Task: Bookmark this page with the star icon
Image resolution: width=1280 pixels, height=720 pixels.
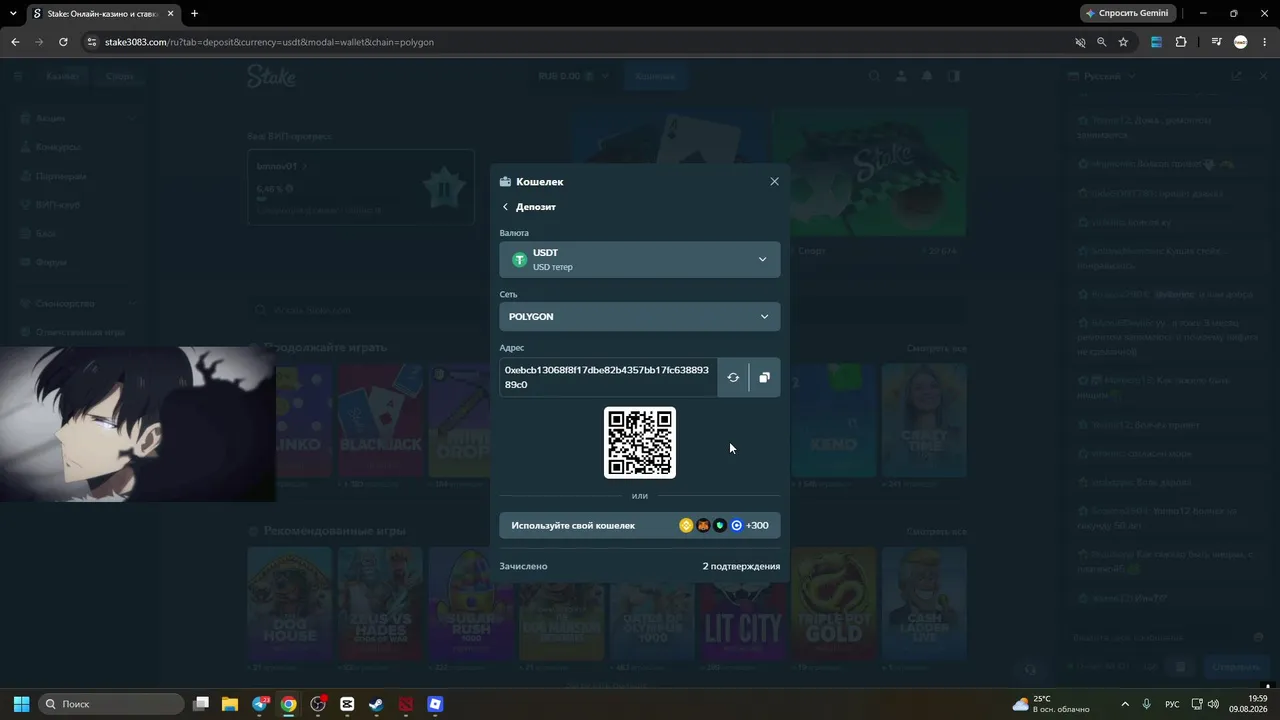Action: click(x=1123, y=42)
